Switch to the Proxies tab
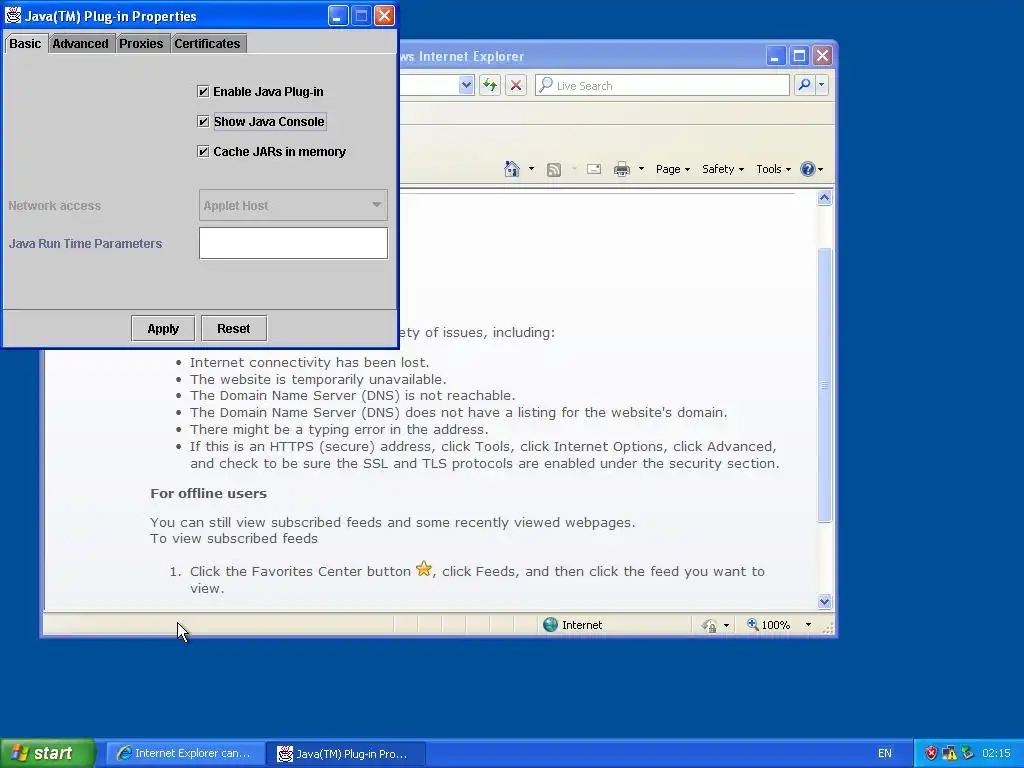The width and height of the screenshot is (1024, 768). click(141, 44)
